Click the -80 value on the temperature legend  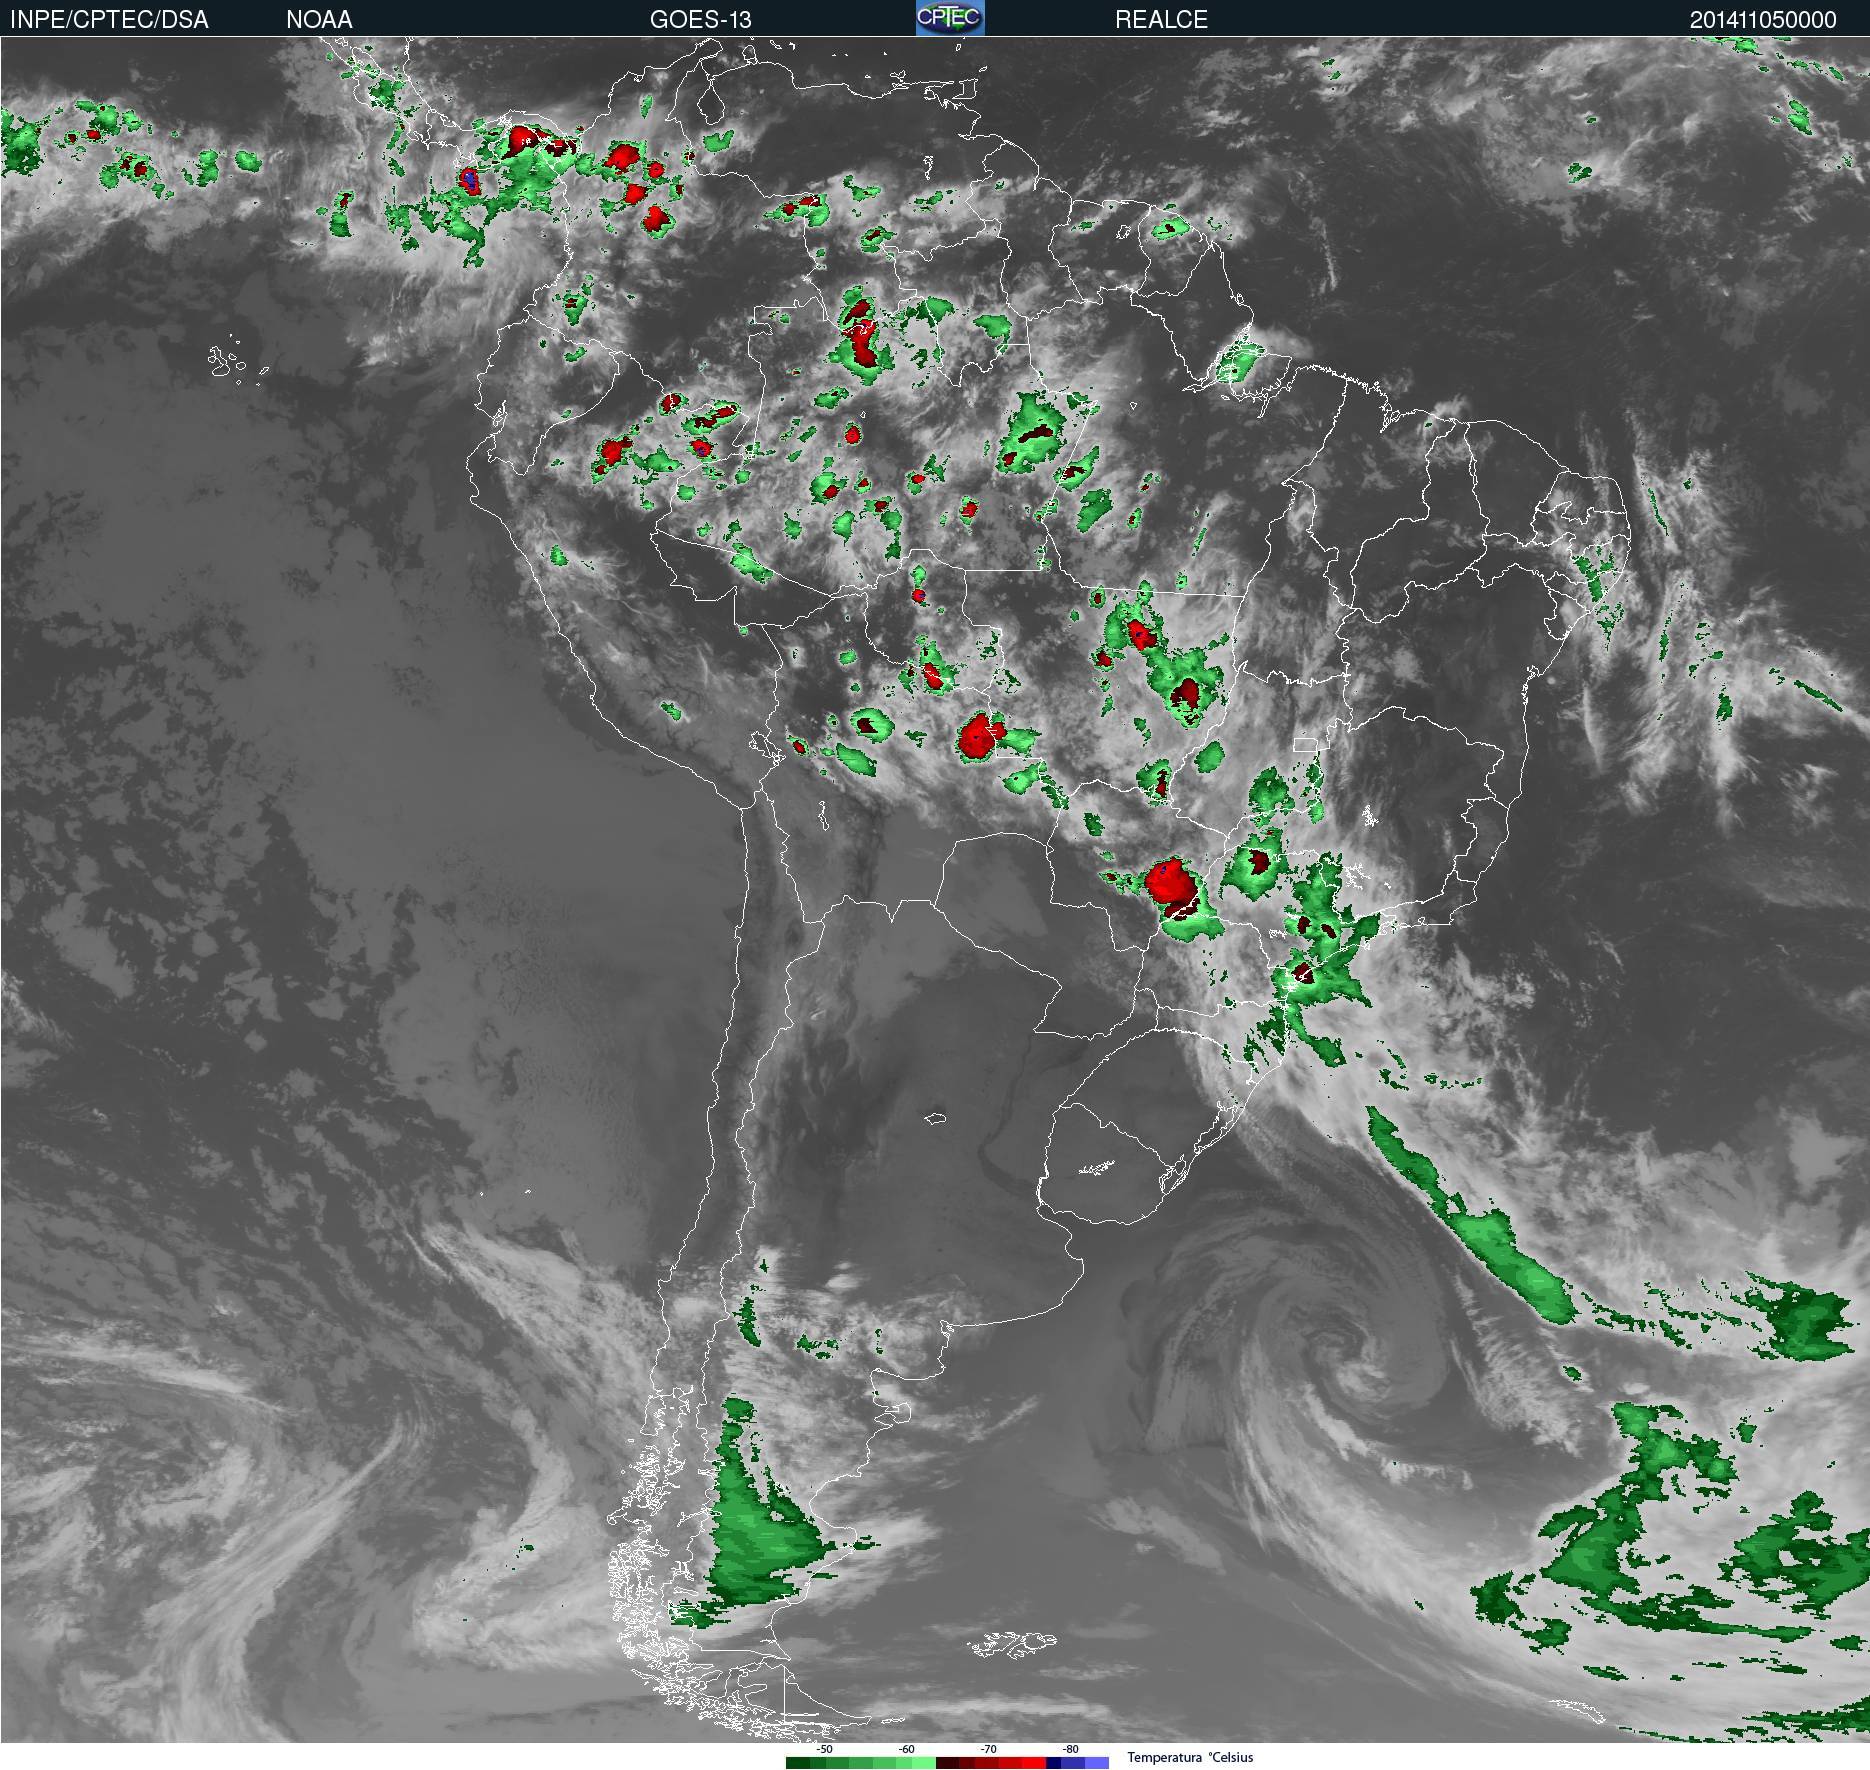pos(1070,1749)
